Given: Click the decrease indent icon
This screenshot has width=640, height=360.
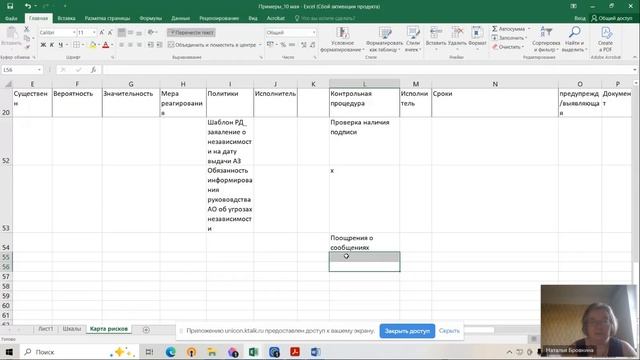Looking at the screenshot, I should (x=151, y=45).
